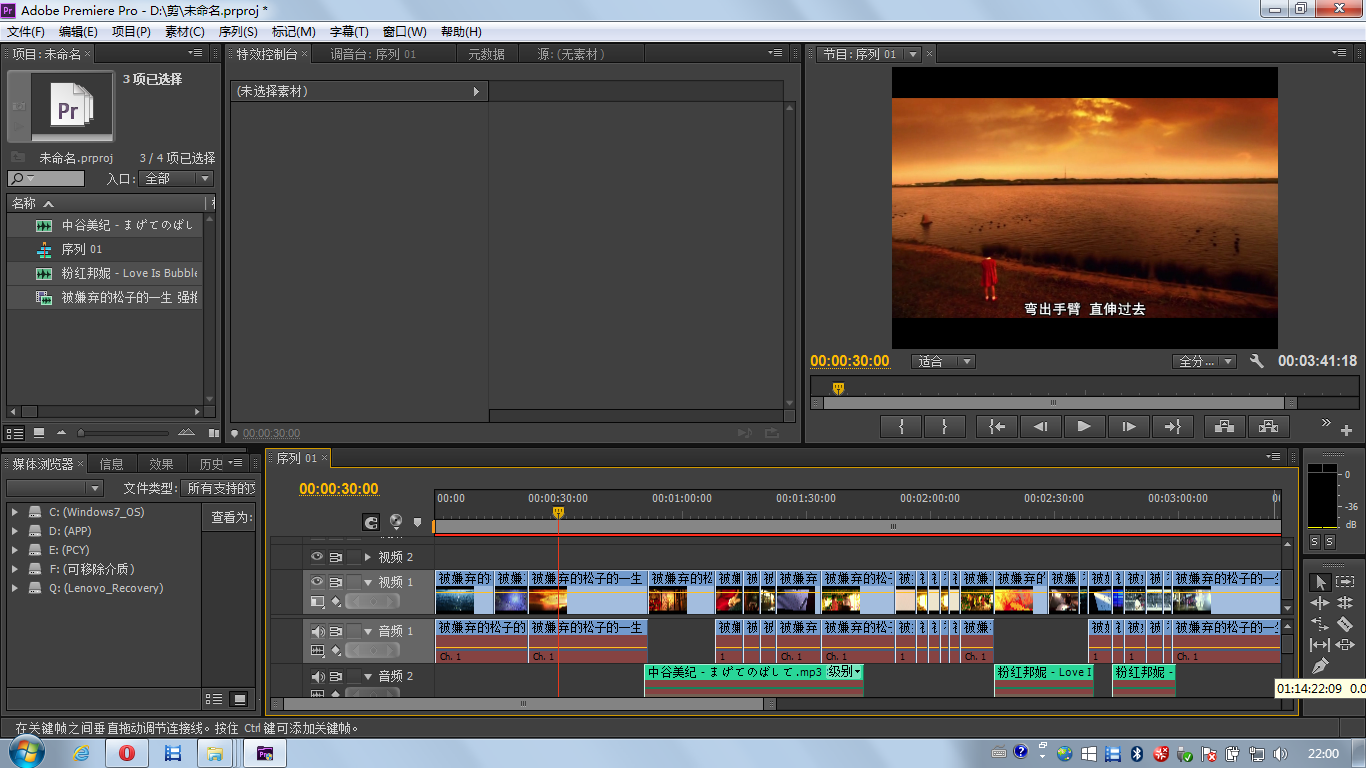This screenshot has width=1366, height=768.
Task: Collapse the Audio 2 track
Action: click(x=368, y=677)
